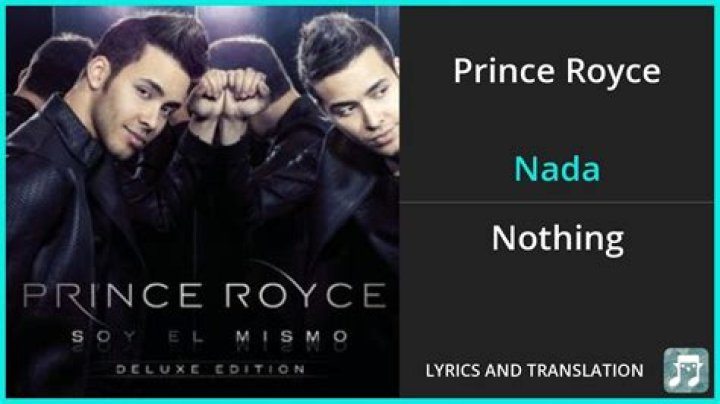Click the SOY EL MISMO album subtitle
The height and width of the screenshot is (404, 720).
pos(210,337)
